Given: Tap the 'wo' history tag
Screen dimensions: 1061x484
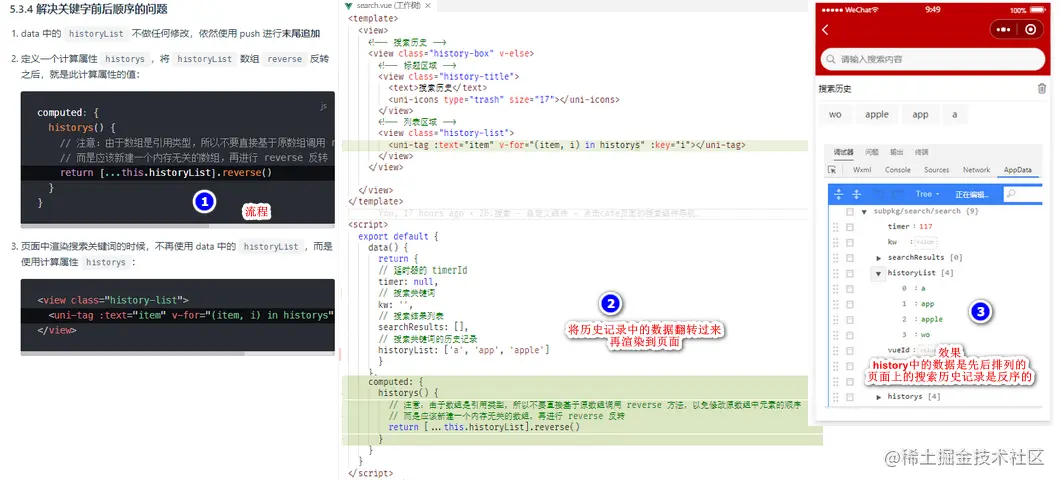Looking at the screenshot, I should [836, 114].
